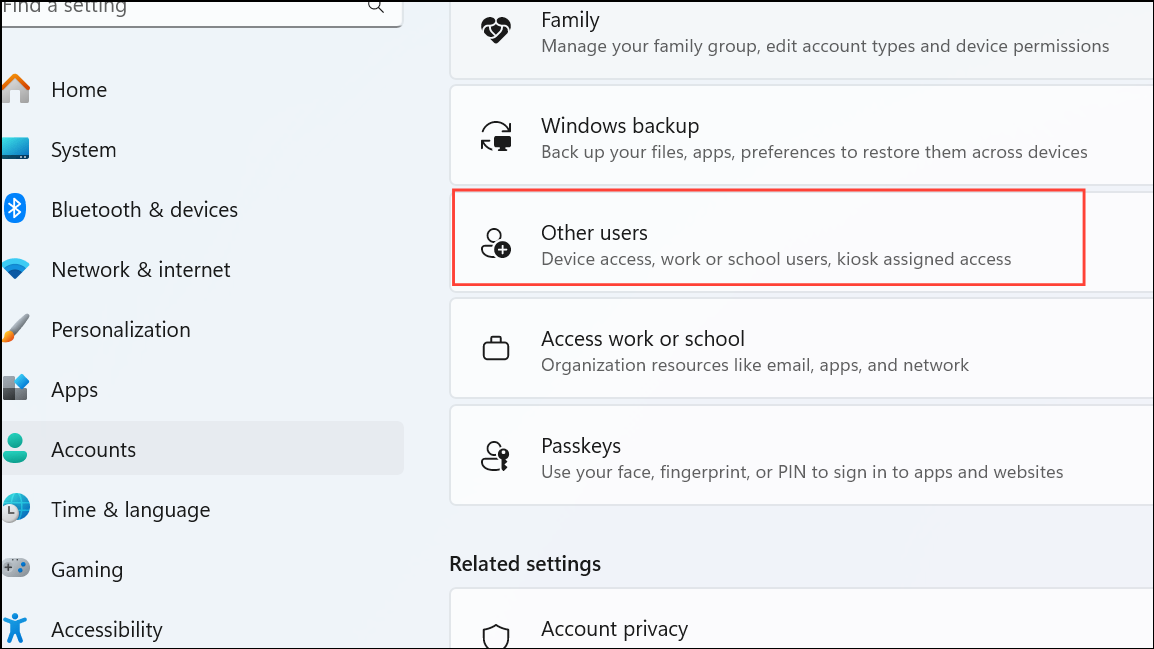Click the Windows backup sync icon
The height and width of the screenshot is (649, 1154).
(496, 137)
